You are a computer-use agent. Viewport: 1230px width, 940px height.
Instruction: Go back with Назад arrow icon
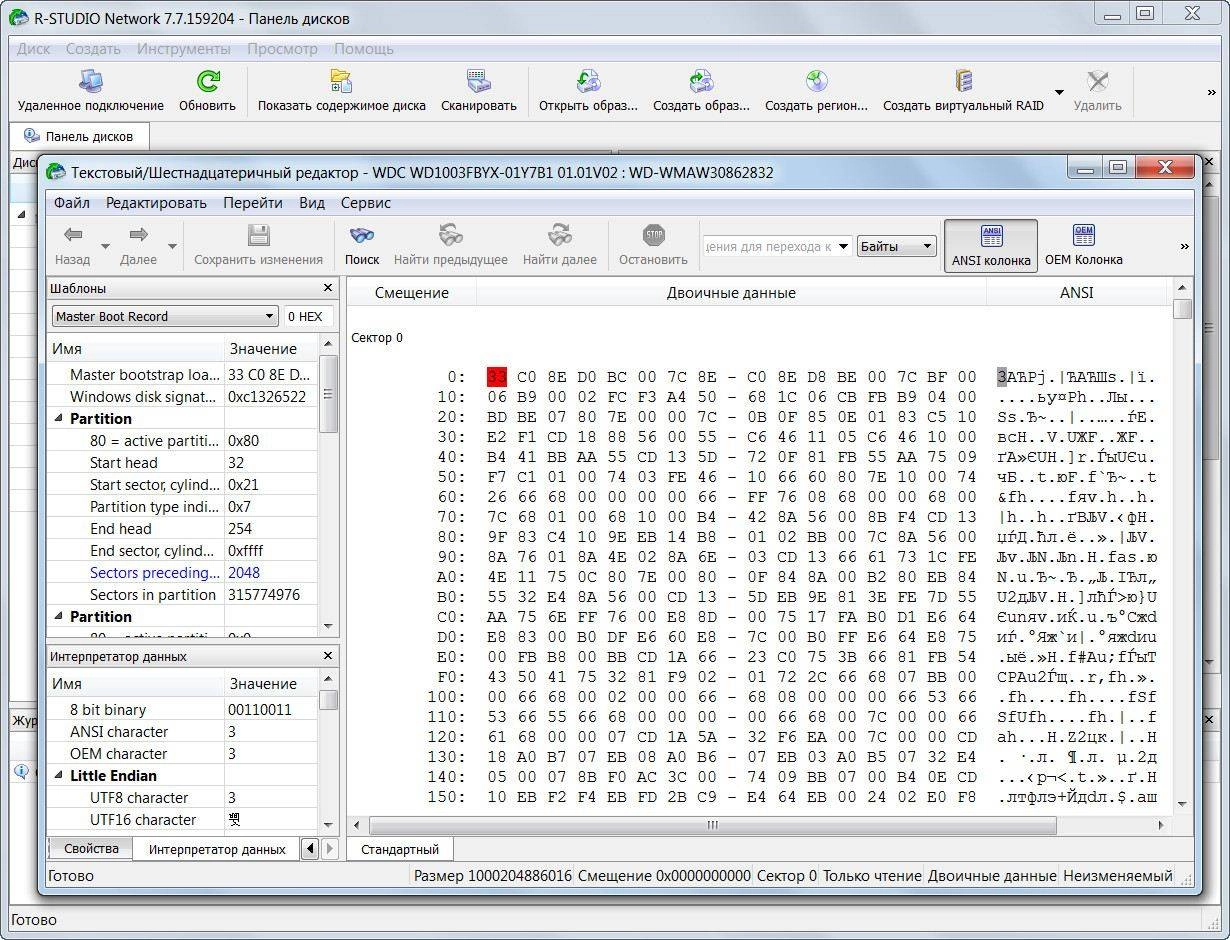(72, 235)
